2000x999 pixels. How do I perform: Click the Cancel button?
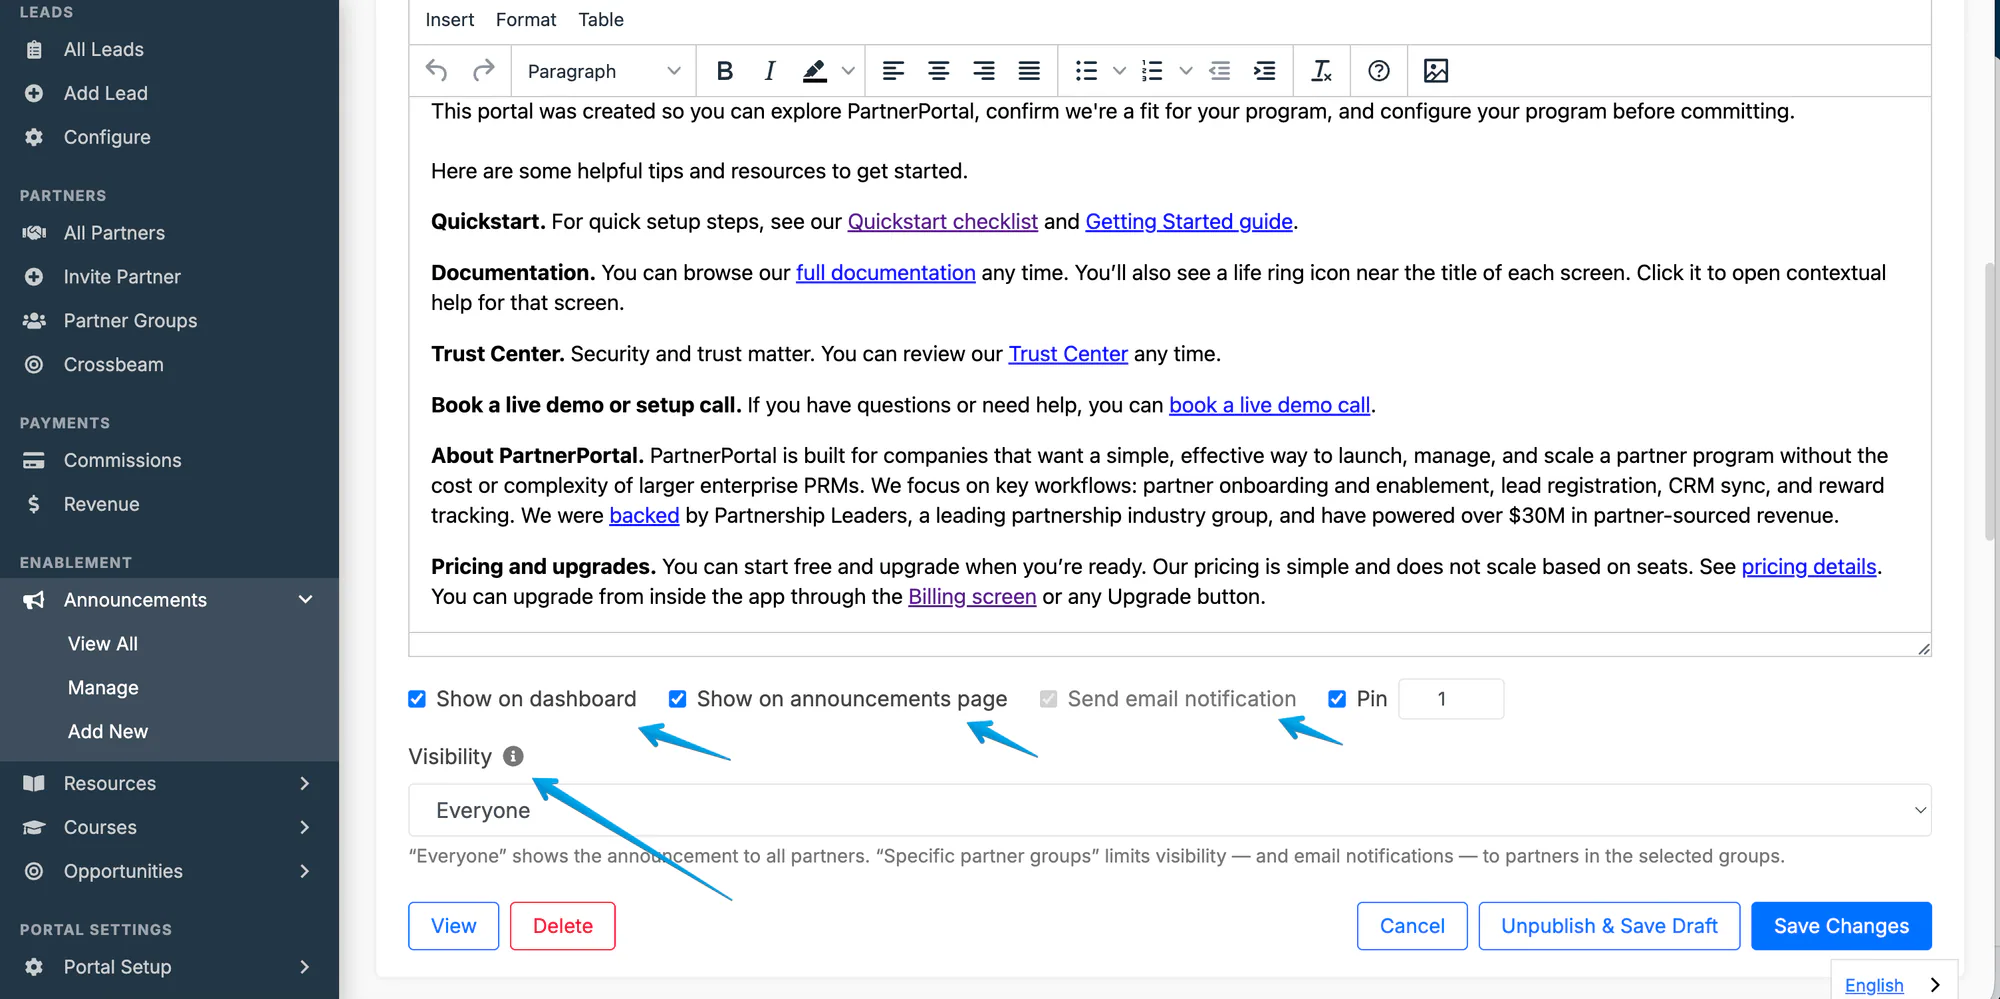click(1412, 926)
